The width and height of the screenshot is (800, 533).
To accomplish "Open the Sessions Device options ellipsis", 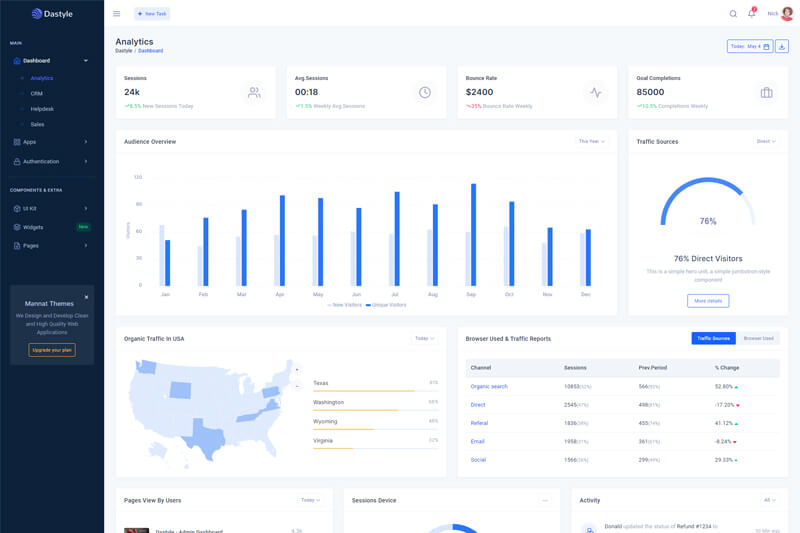I will tap(545, 500).
